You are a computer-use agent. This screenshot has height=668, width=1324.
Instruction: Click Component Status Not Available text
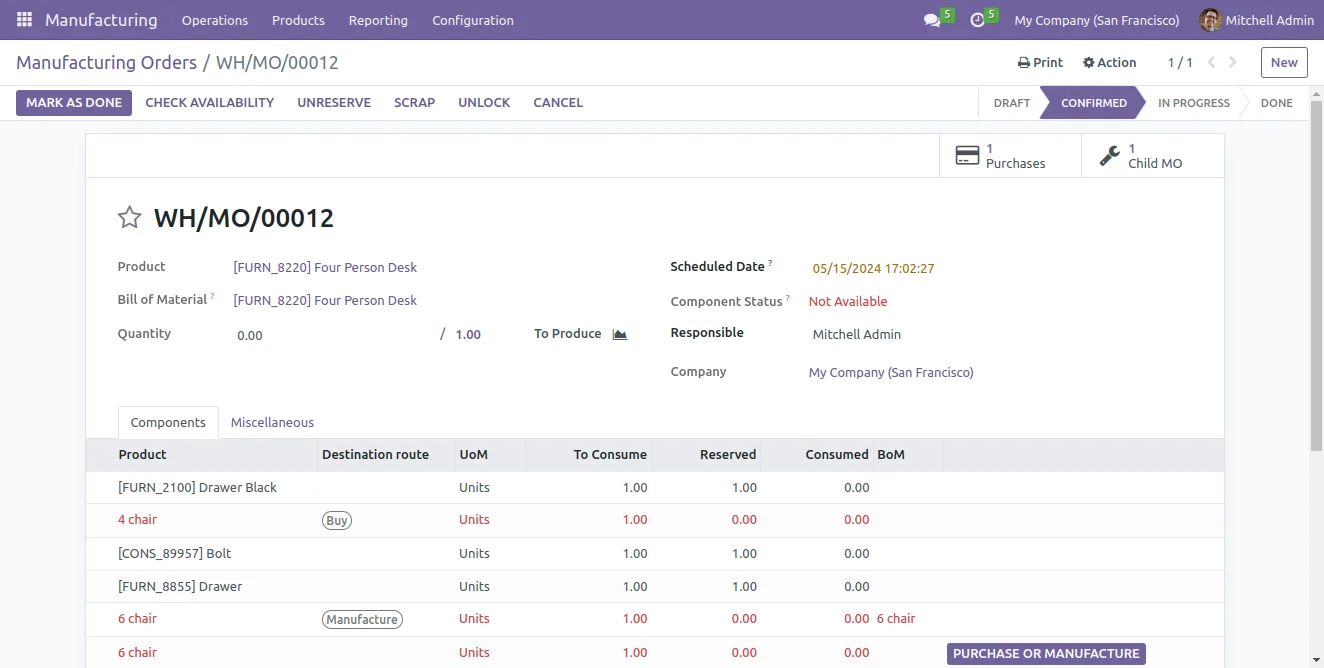848,301
